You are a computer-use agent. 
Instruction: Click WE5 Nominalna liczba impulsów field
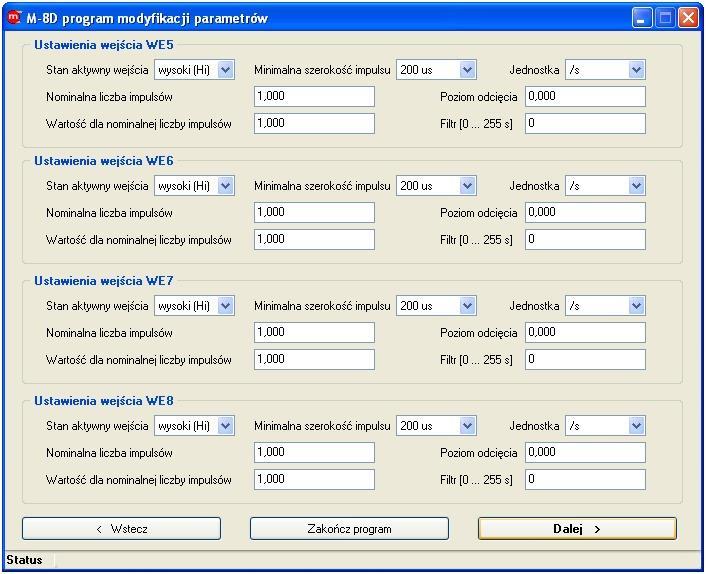pyautogui.click(x=314, y=97)
